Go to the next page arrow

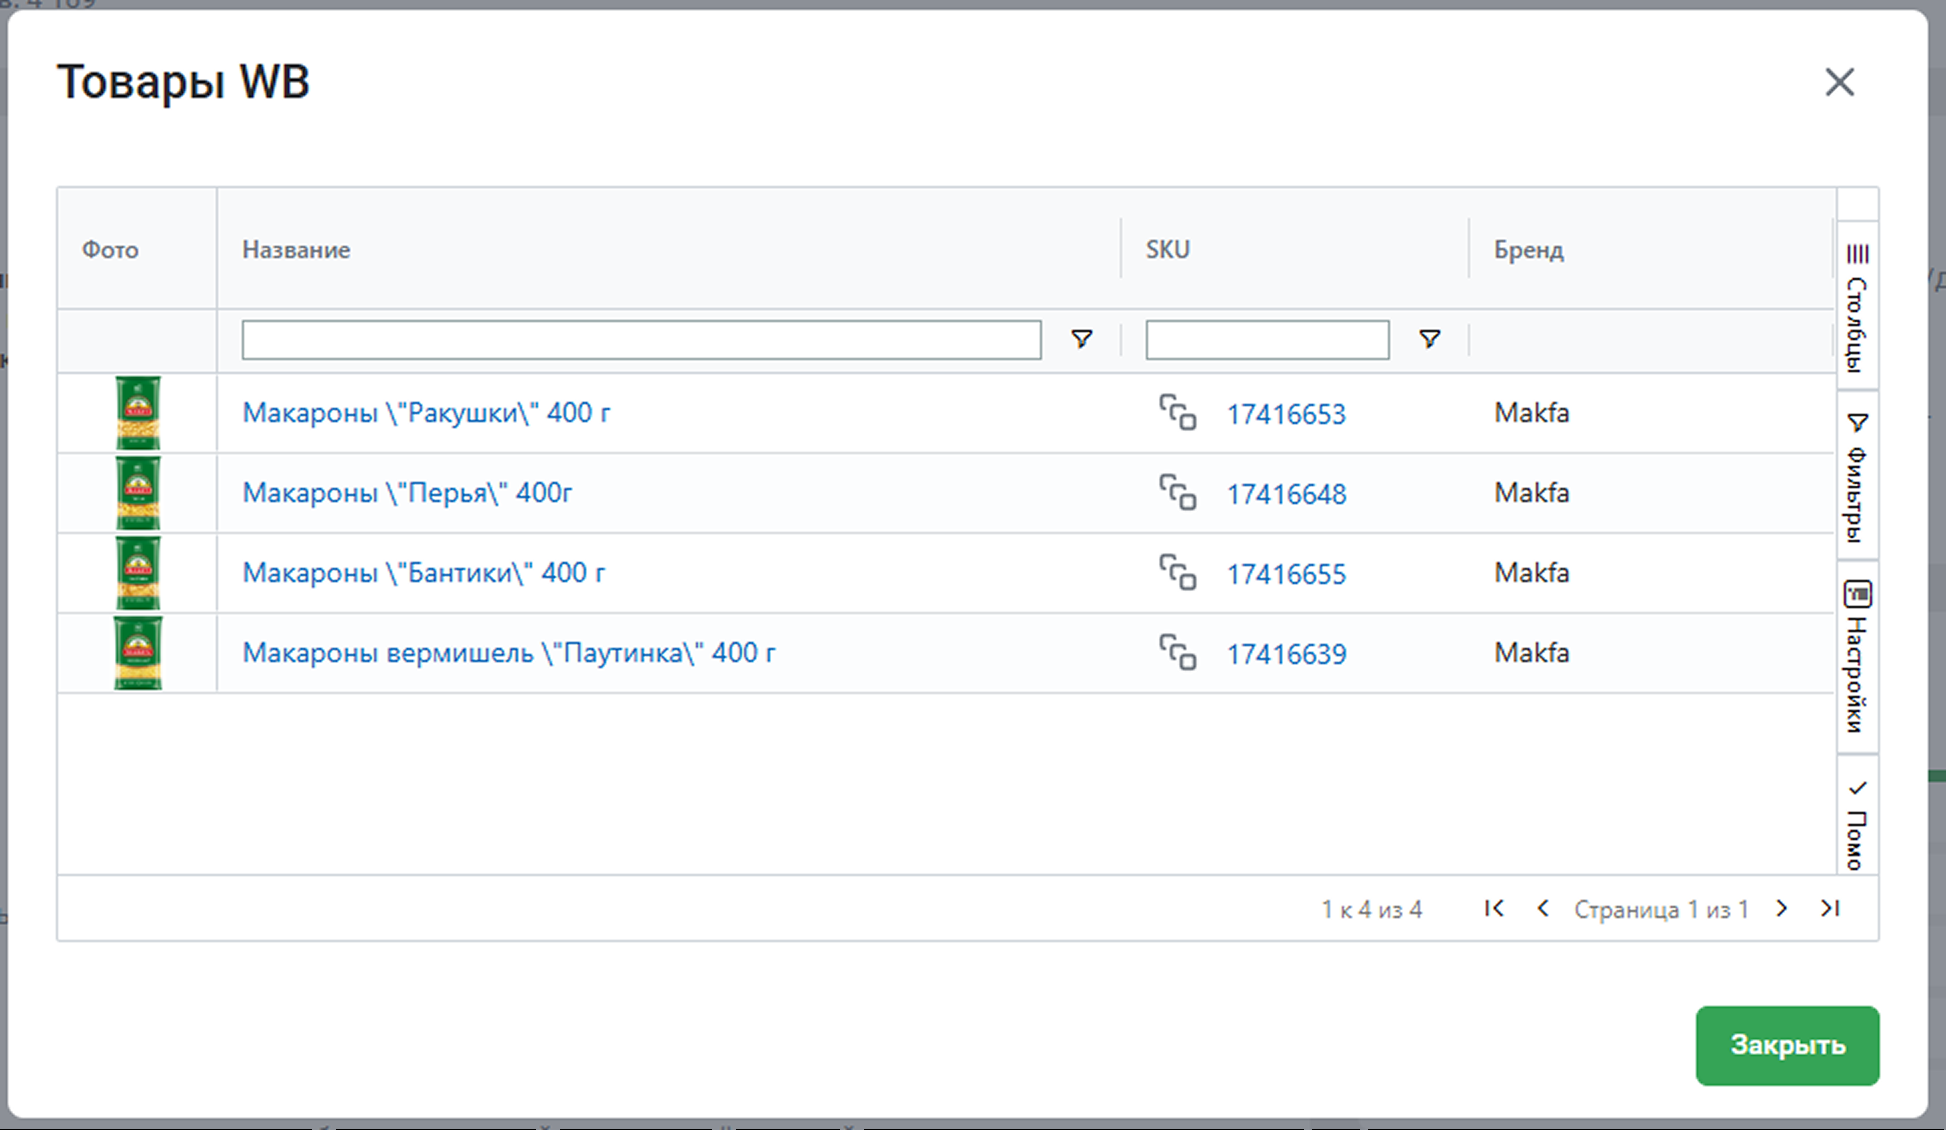(x=1781, y=908)
